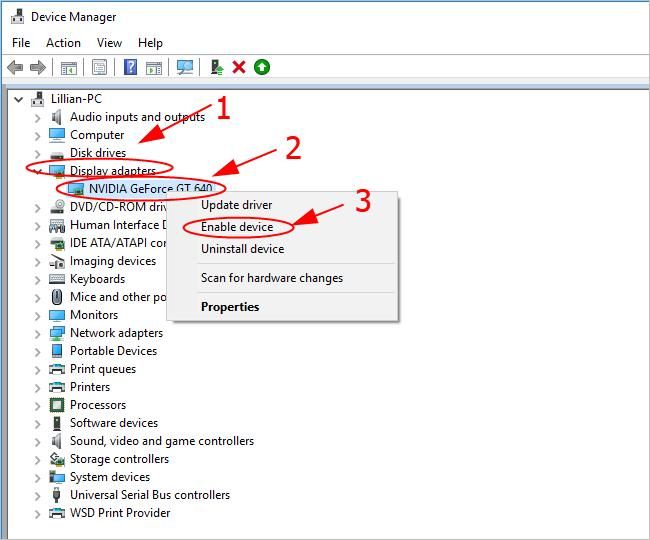Choose Enable device from context menu

(x=237, y=227)
